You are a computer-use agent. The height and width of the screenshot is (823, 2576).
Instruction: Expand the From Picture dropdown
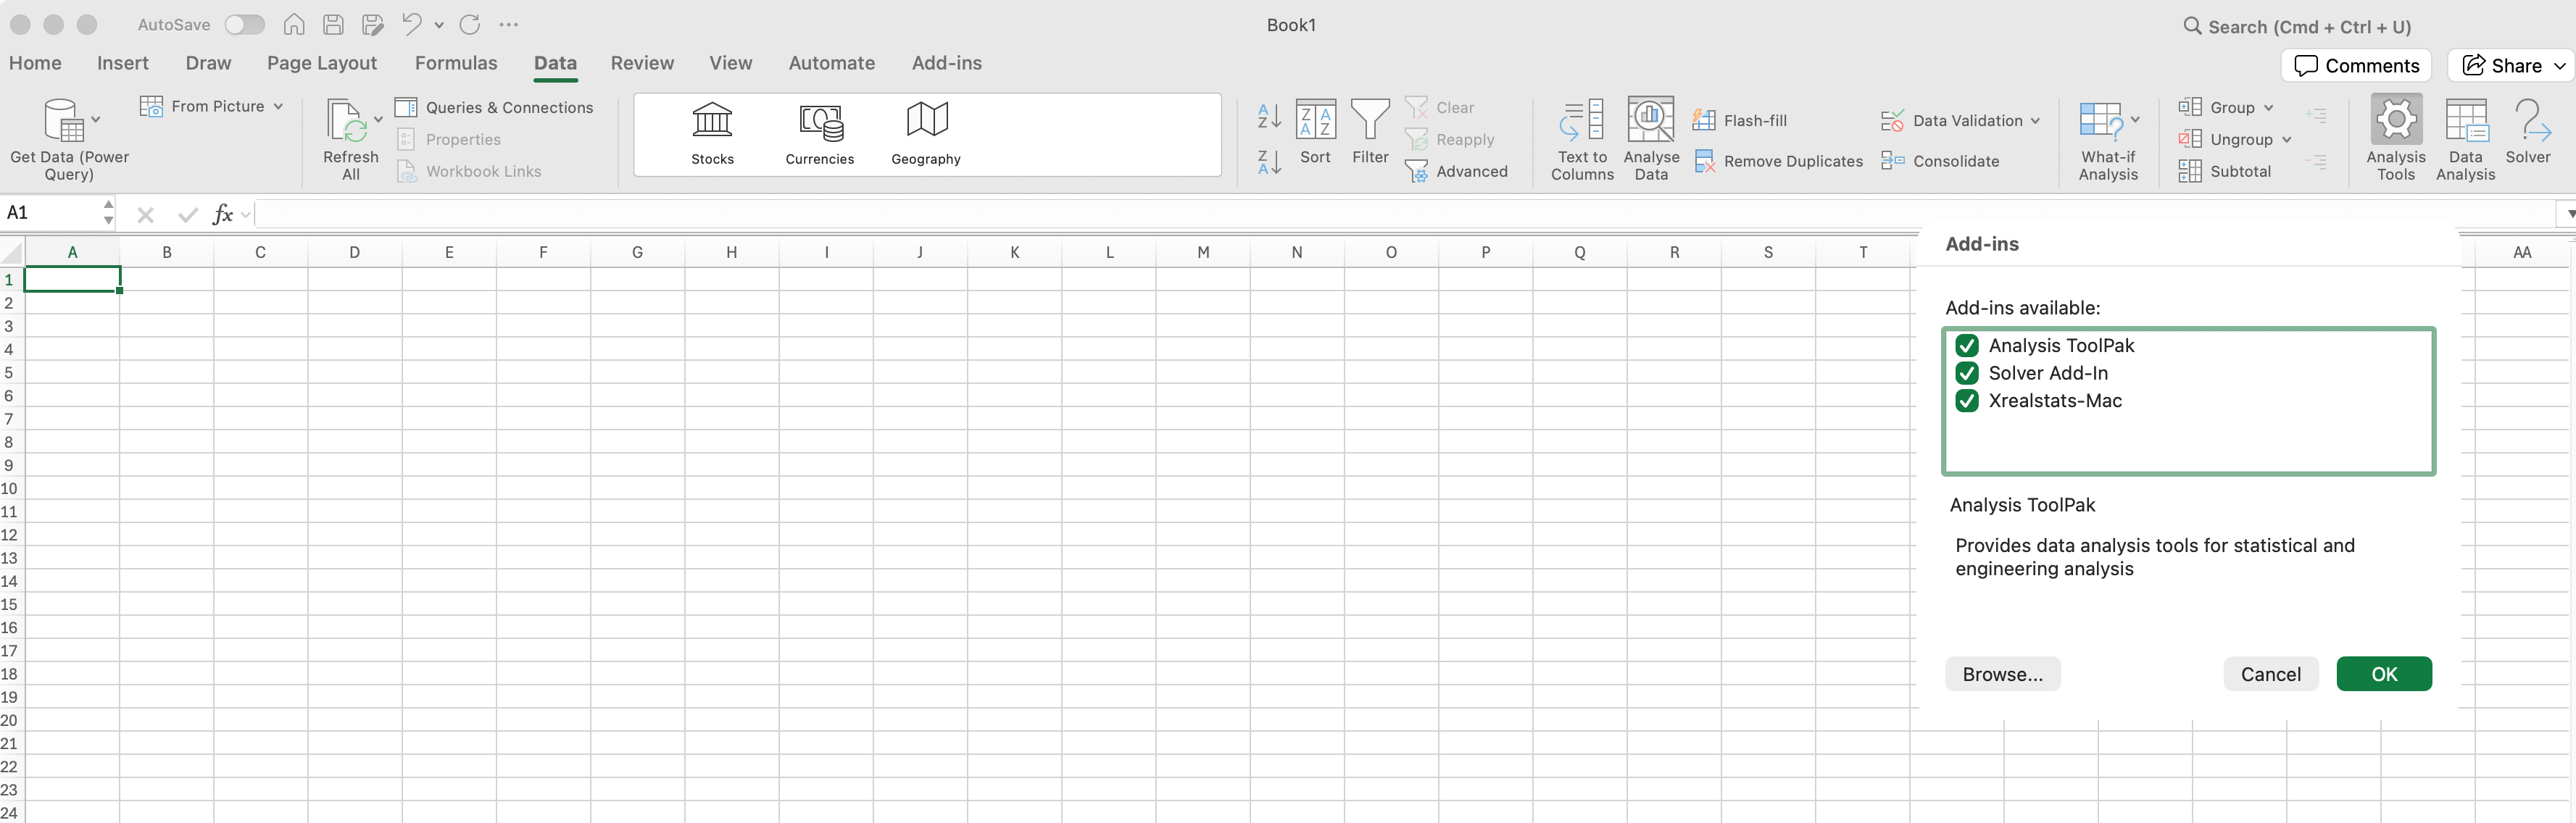point(278,106)
